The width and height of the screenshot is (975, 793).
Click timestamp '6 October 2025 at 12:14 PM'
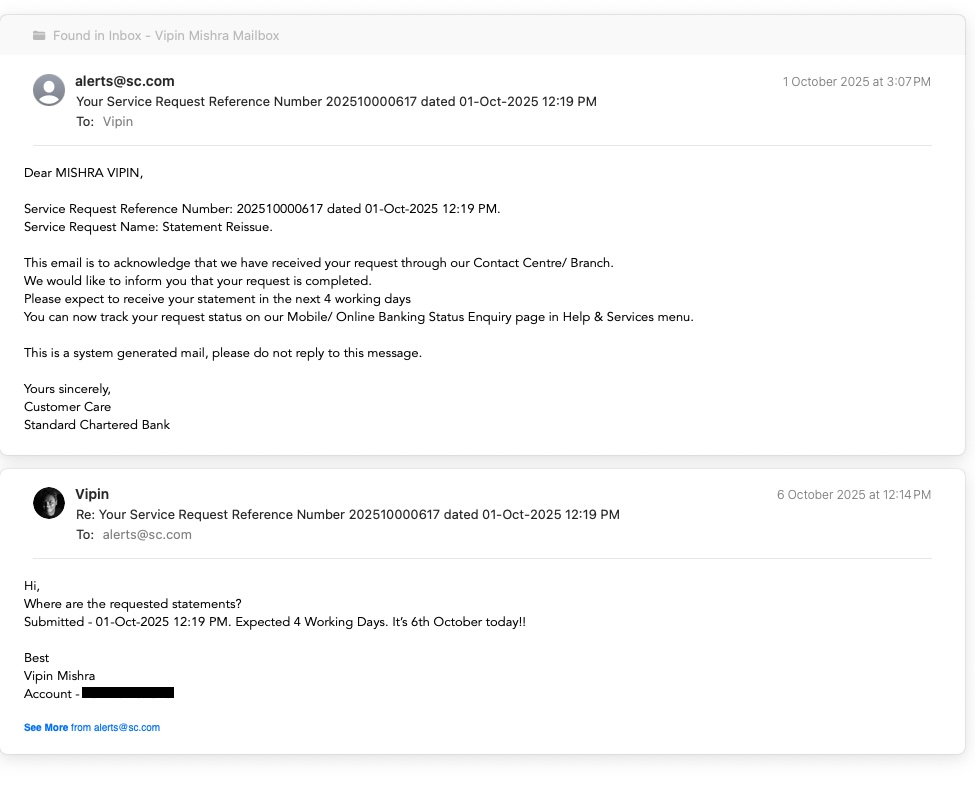point(854,494)
